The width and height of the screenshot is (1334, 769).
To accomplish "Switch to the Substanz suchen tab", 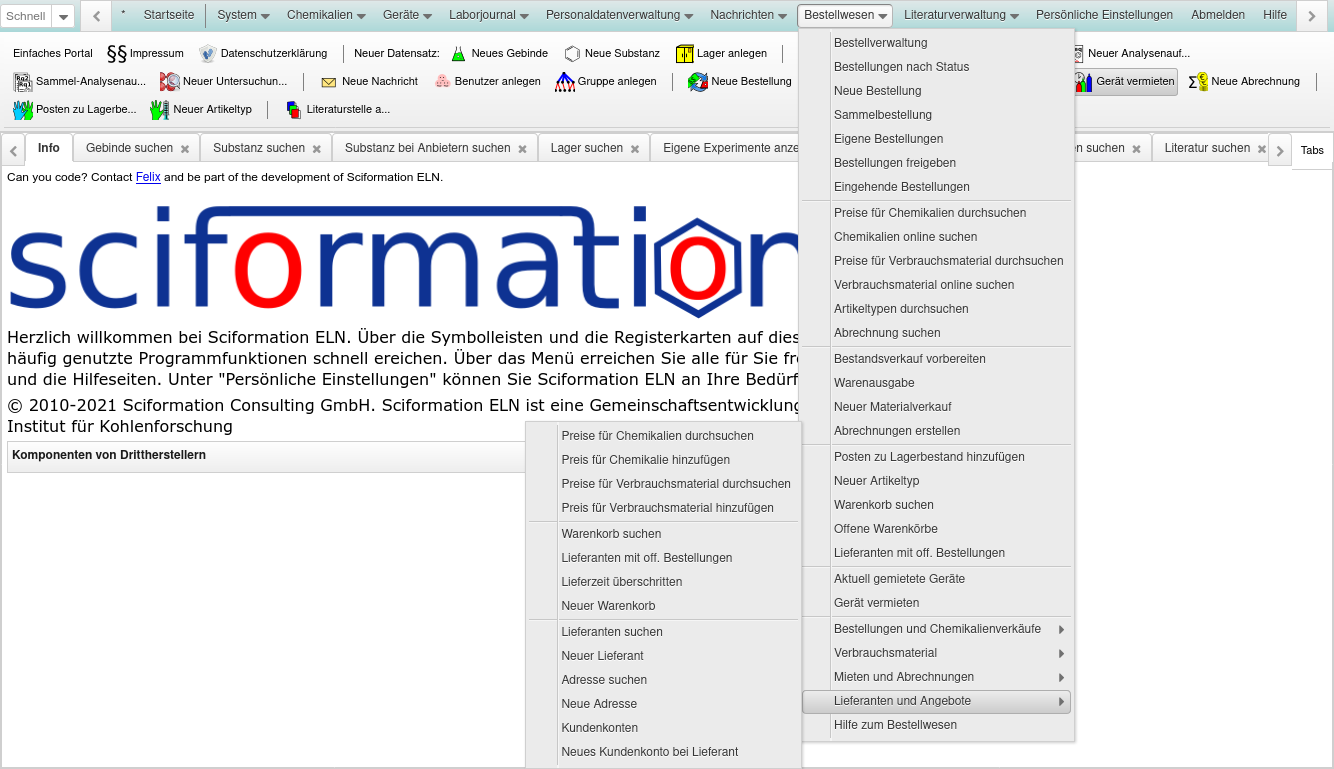I will (x=258, y=148).
